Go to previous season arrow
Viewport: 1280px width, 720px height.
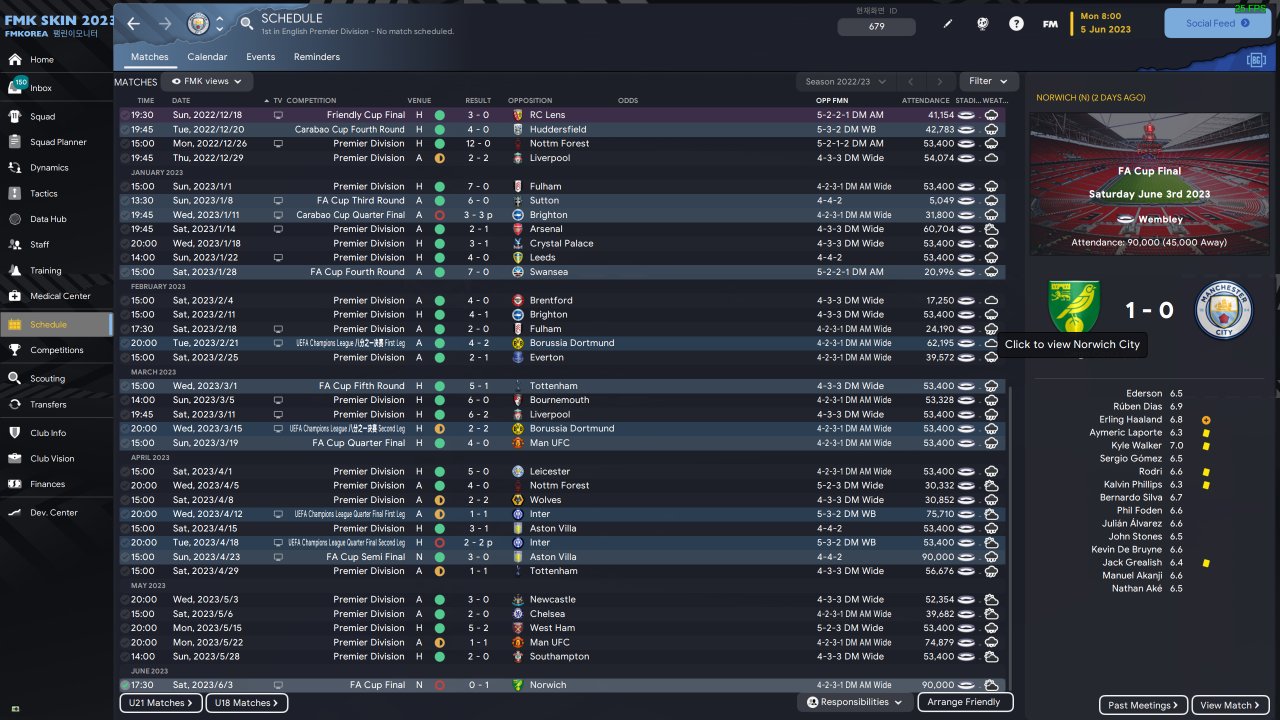click(x=911, y=81)
